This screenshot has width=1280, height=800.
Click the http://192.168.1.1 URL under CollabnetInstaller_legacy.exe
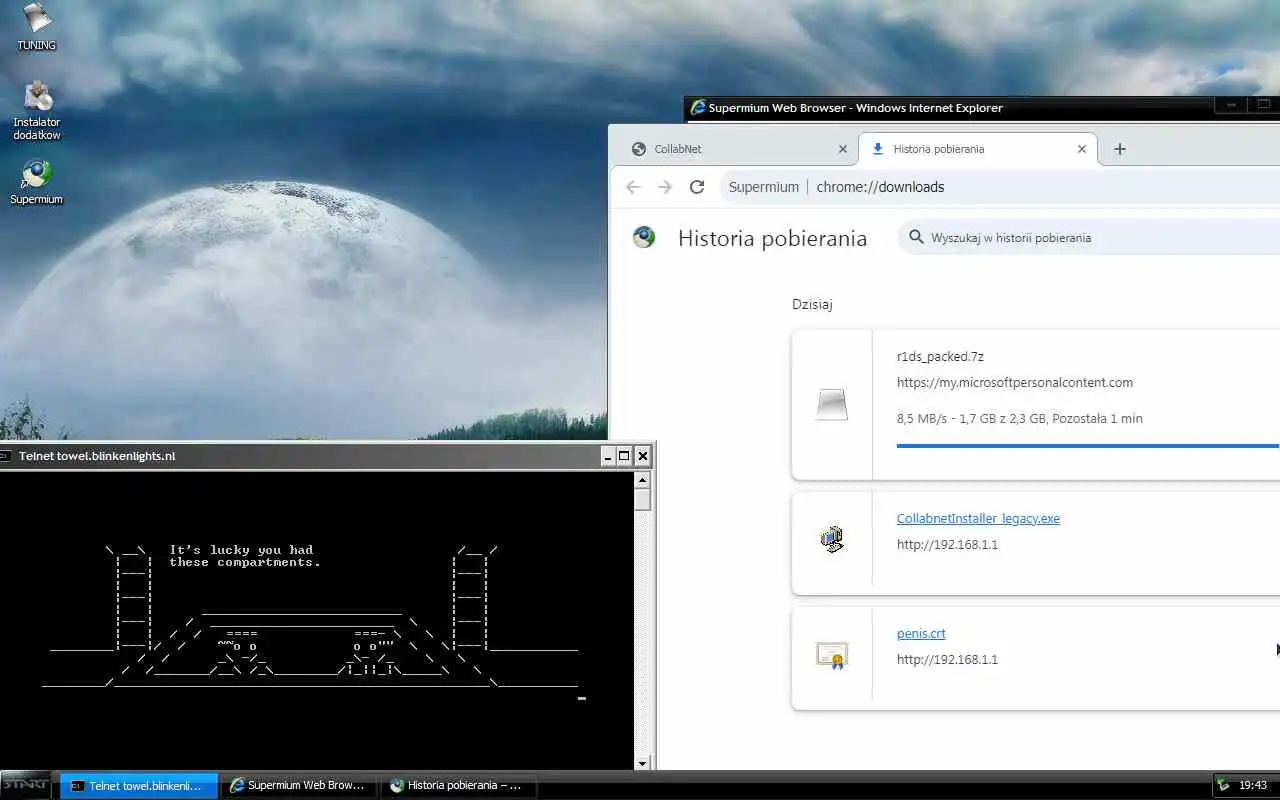[x=947, y=545]
